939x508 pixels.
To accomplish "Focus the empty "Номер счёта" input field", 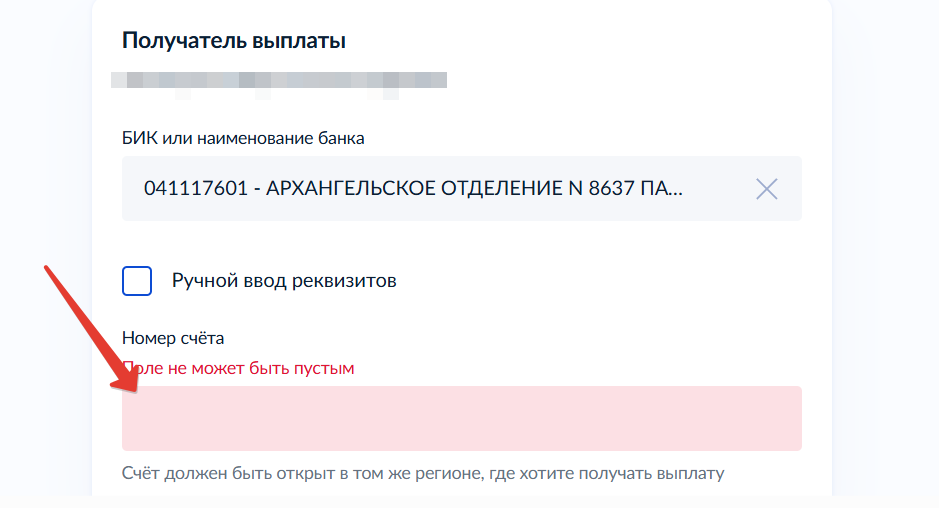I will (462, 419).
